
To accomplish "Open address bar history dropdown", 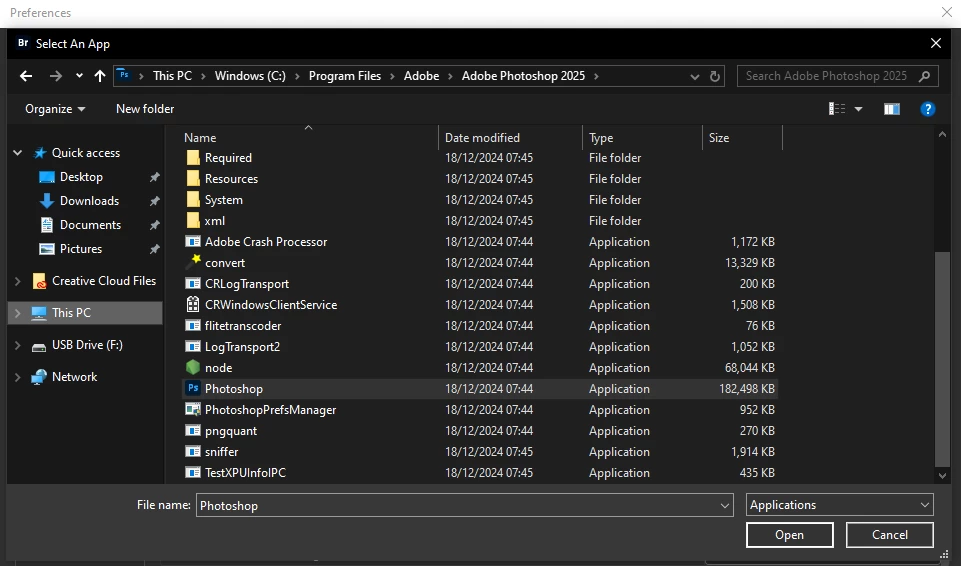I will coord(694,77).
